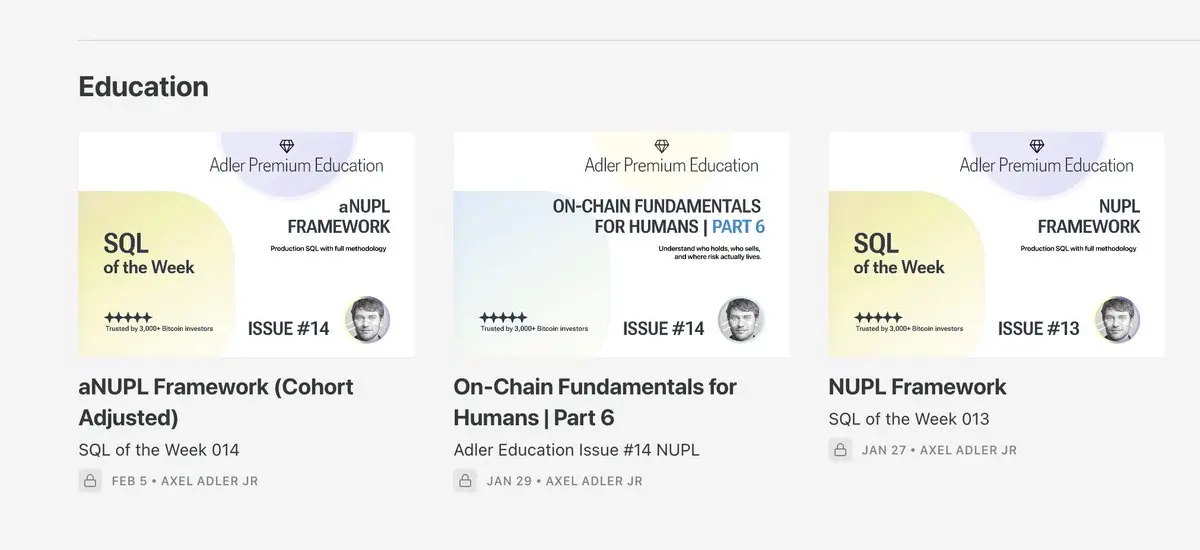
Task: Click diamond logo on NUPL Framework thumbnail
Action: tap(1037, 147)
